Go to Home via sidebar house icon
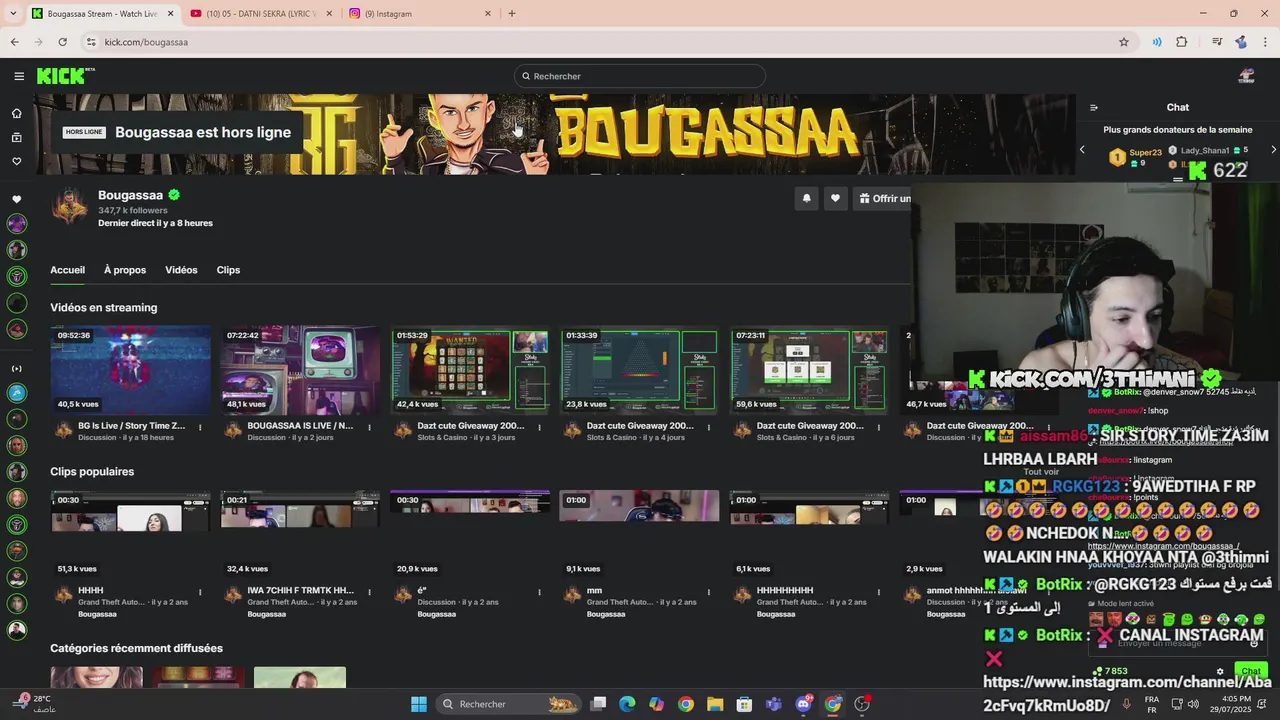Image resolution: width=1280 pixels, height=720 pixels. [x=17, y=113]
